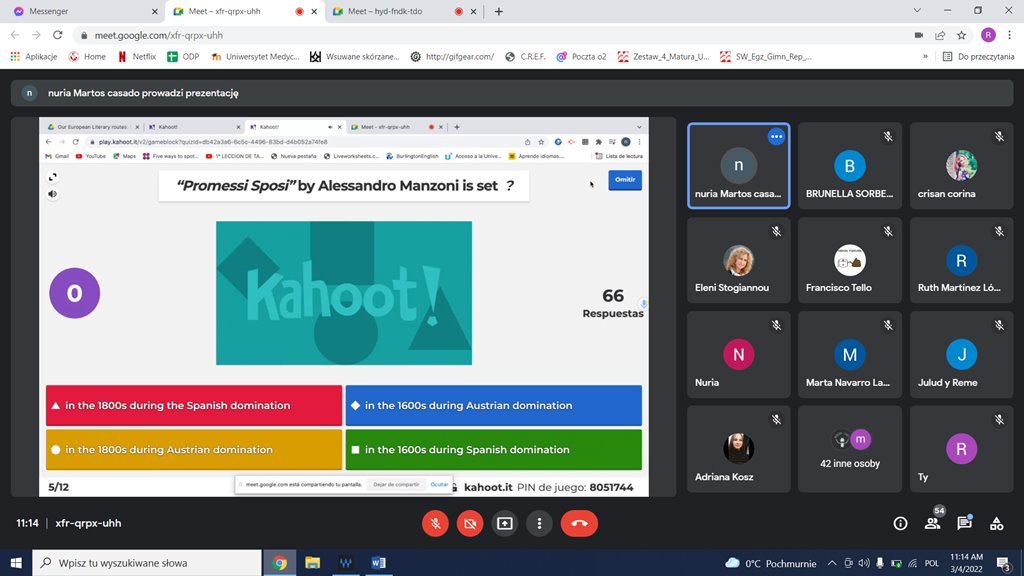Open a new browser tab
Viewport: 1024px width, 576px height.
tap(499, 11)
